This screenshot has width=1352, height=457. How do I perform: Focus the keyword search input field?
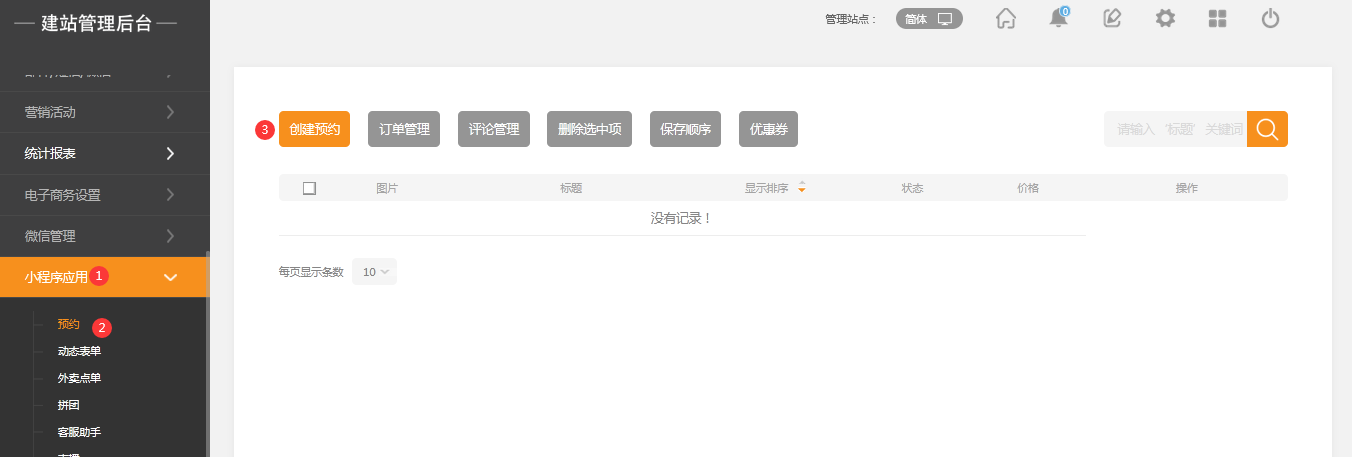(x=1175, y=129)
